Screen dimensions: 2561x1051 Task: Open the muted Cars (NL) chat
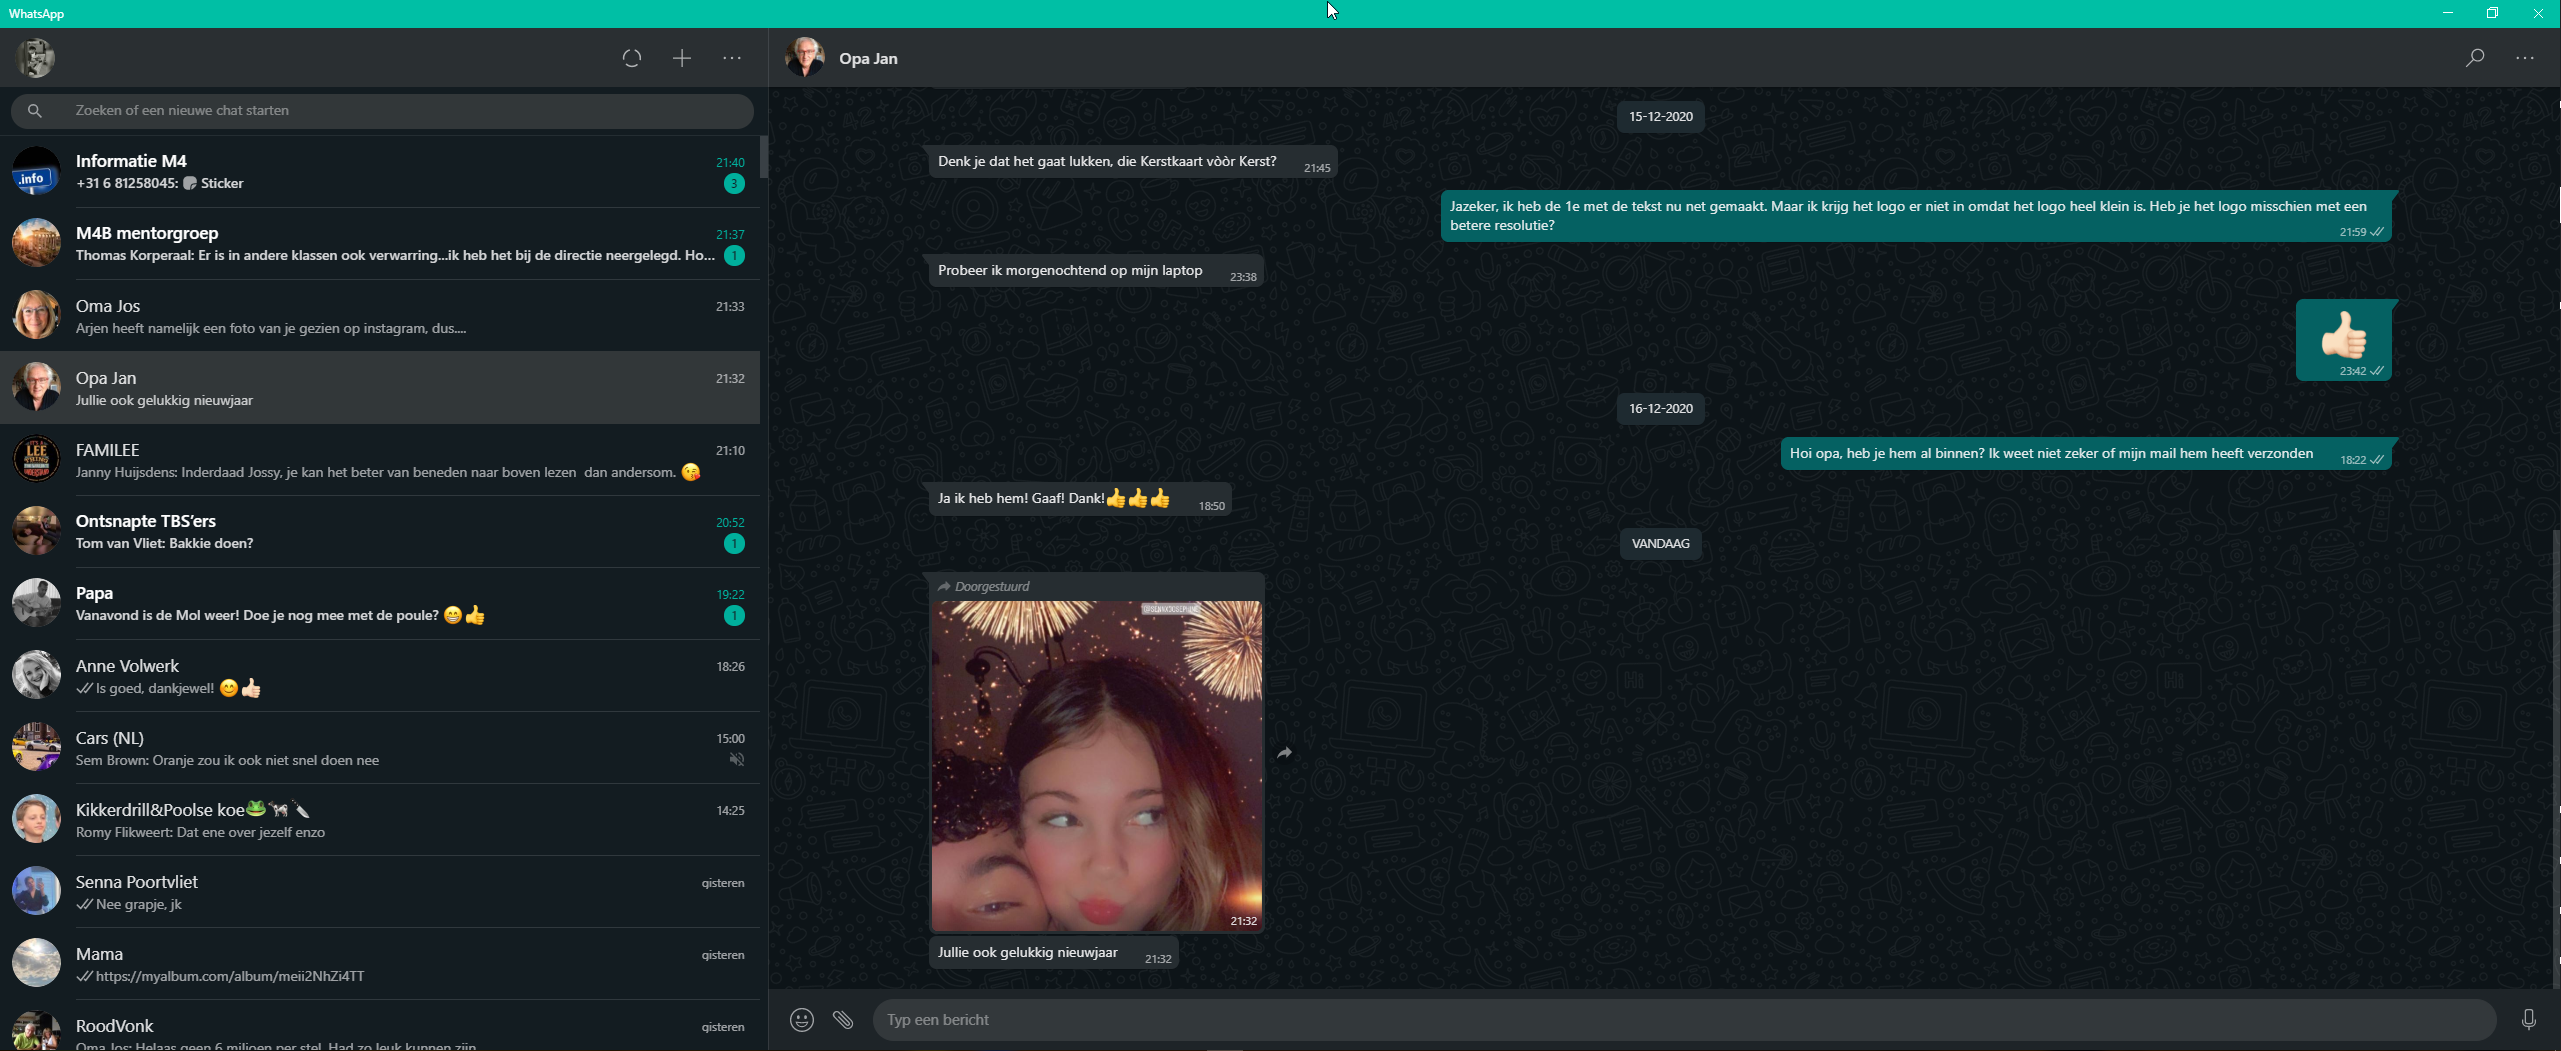point(380,747)
